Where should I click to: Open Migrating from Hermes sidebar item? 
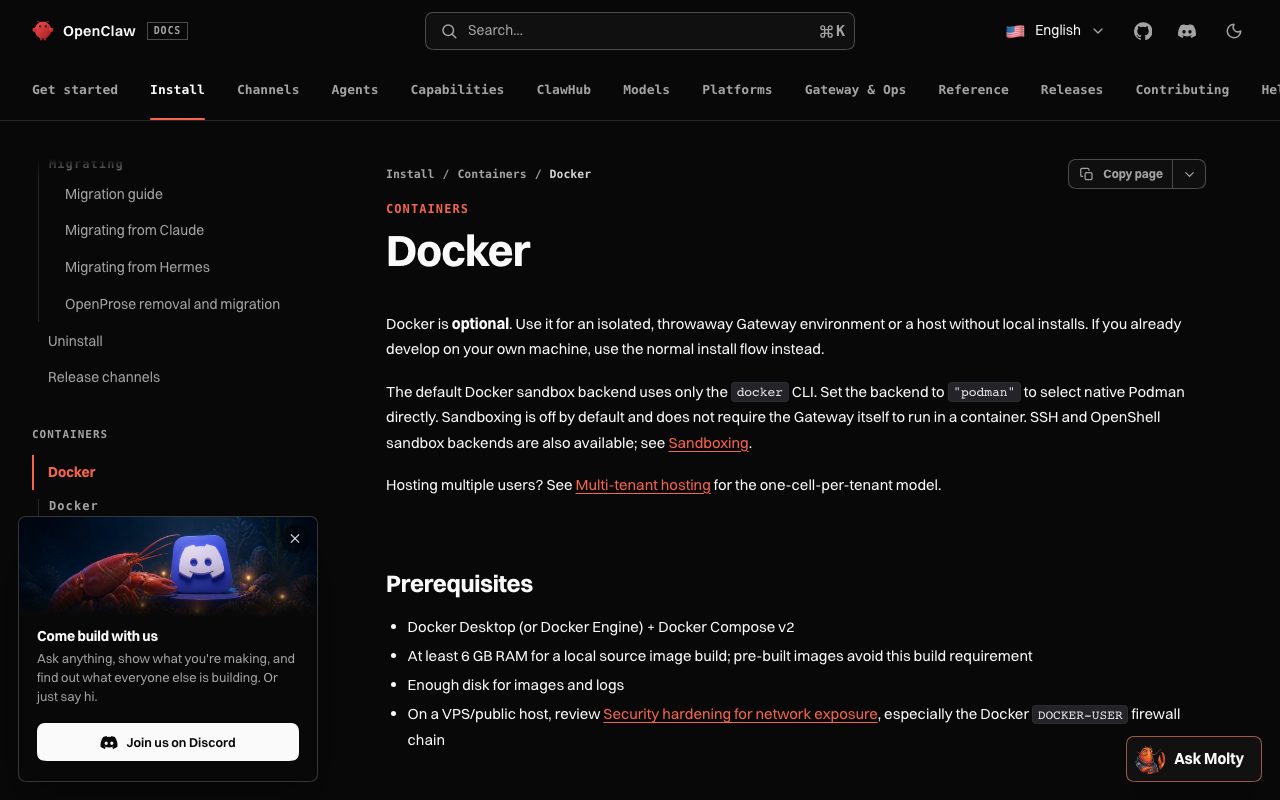[x=137, y=267]
